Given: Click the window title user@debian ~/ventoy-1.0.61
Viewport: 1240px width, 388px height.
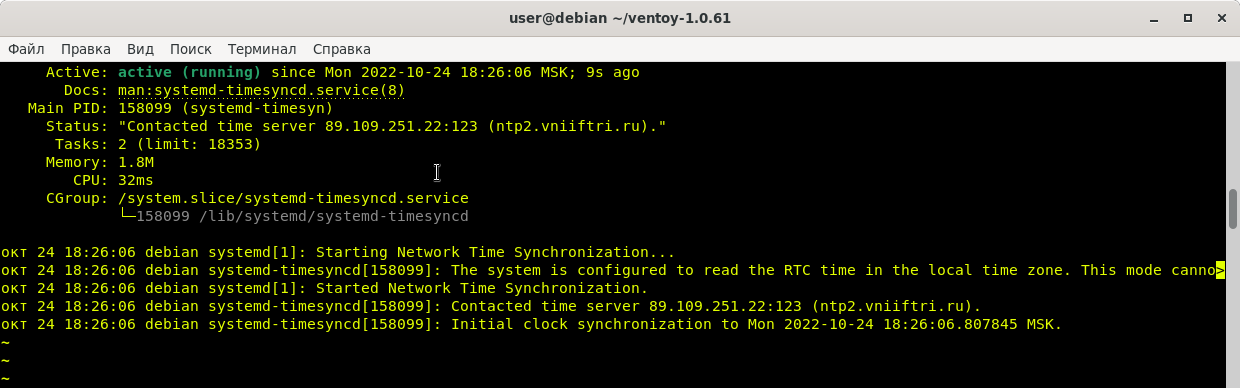Looking at the screenshot, I should [619, 18].
